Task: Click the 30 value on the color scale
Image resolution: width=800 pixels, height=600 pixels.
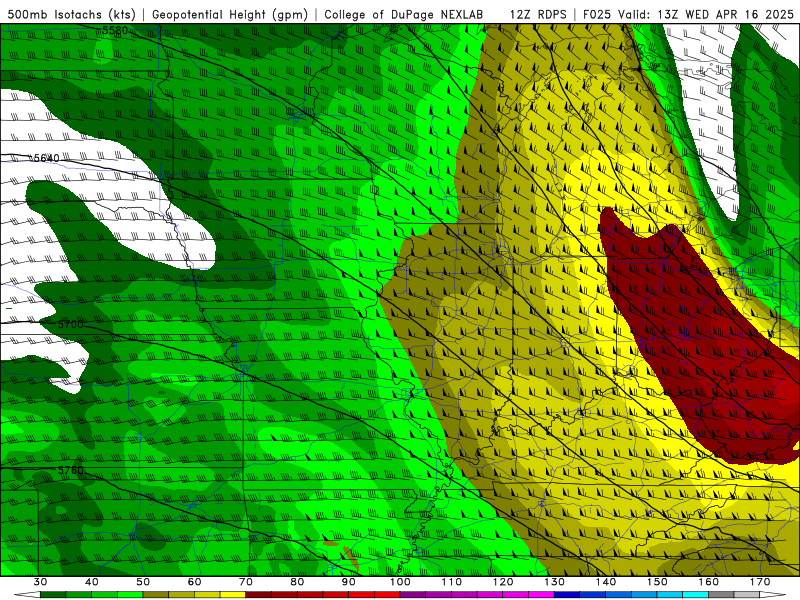Action: [x=40, y=582]
